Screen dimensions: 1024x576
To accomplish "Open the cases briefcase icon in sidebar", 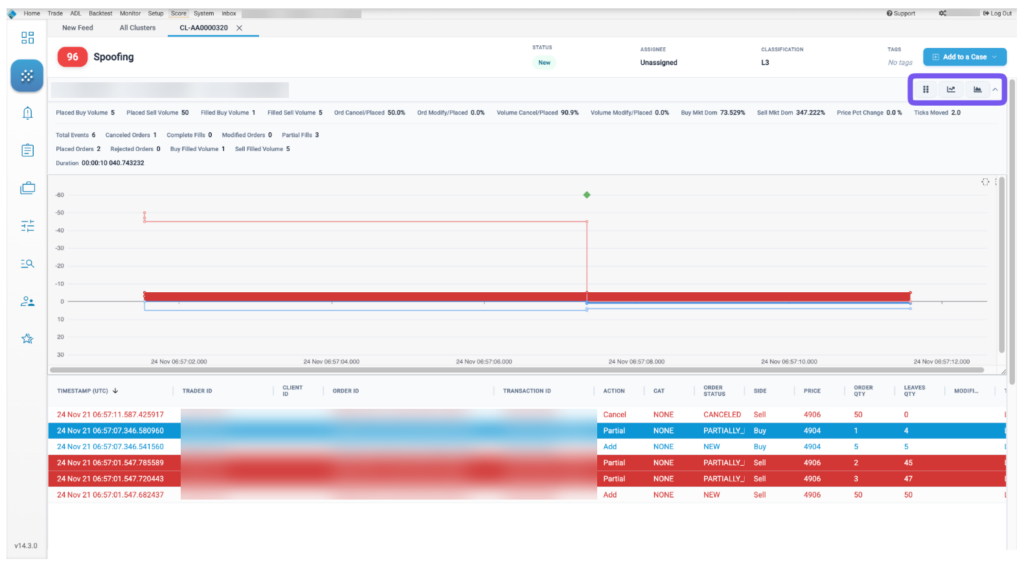I will point(27,188).
